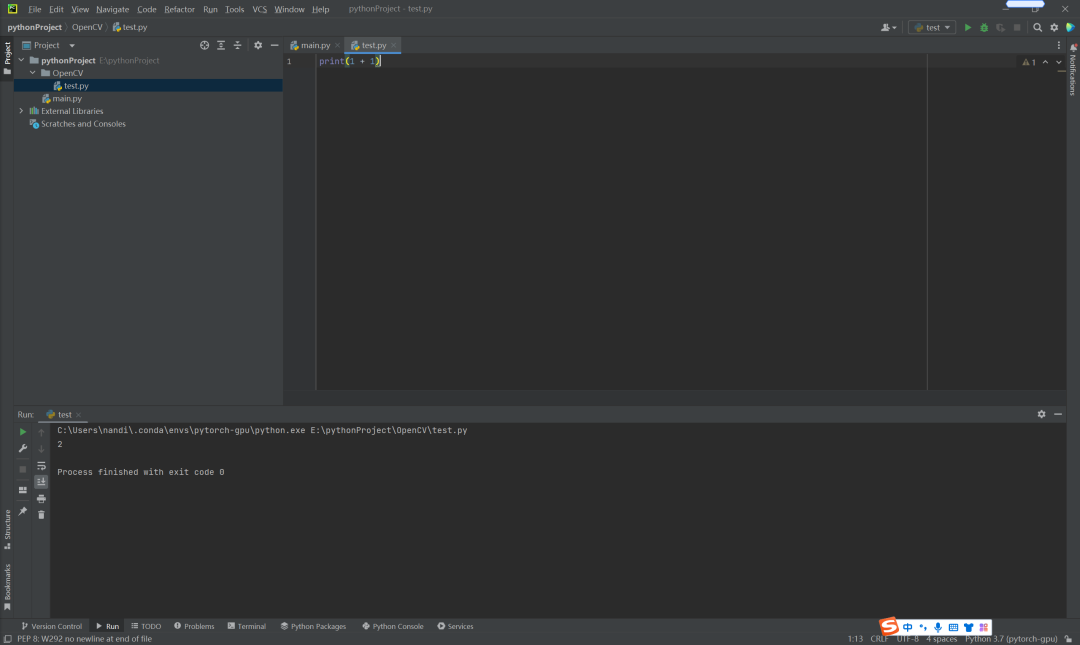Viewport: 1080px width, 645px height.
Task: Open Project panel options gear
Action: (258, 45)
